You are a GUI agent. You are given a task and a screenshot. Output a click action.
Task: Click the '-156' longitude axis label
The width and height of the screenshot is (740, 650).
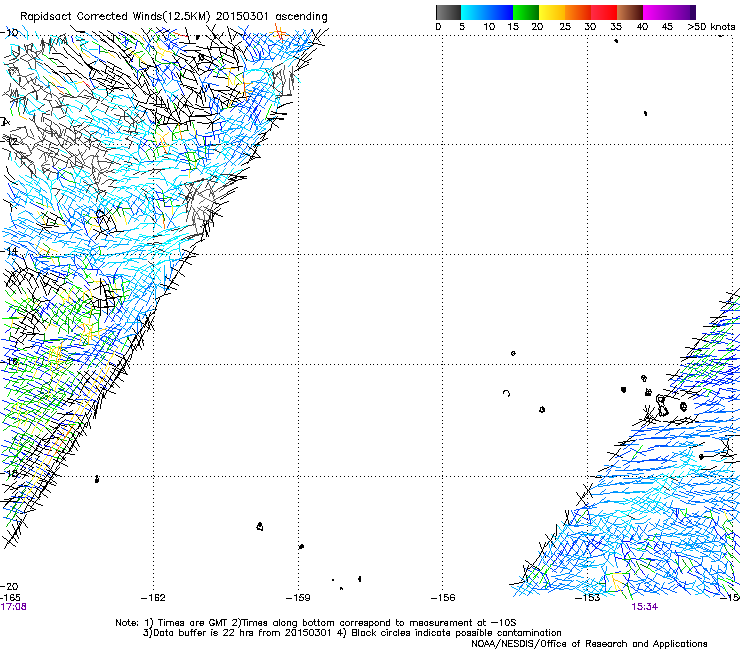click(443, 598)
